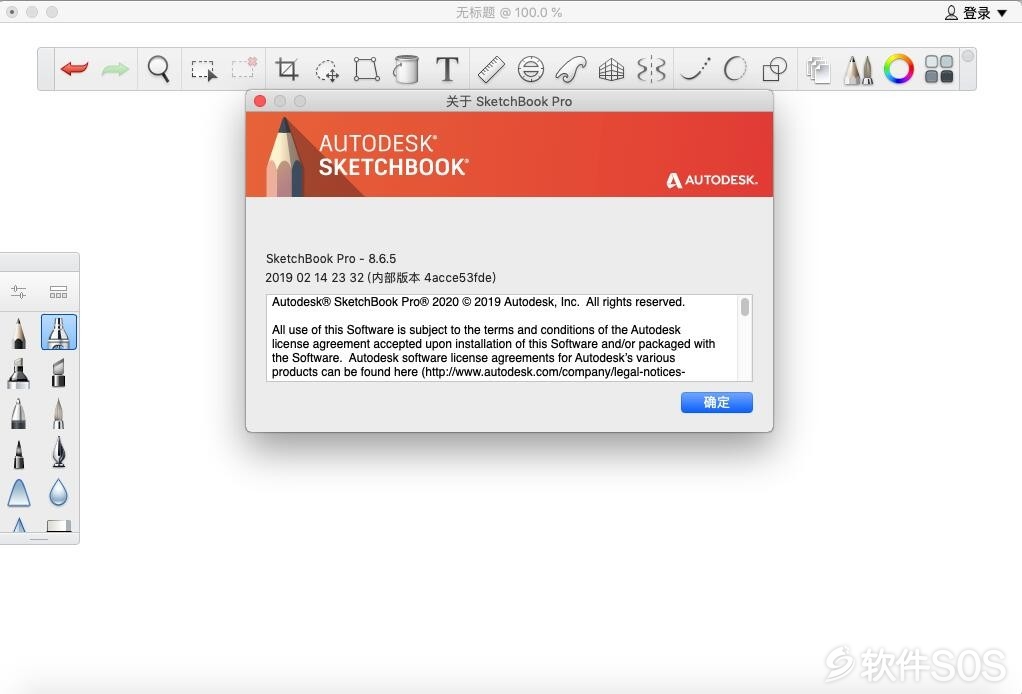Select the Ballpoint Pen brush
The width and height of the screenshot is (1022, 694).
click(18, 414)
